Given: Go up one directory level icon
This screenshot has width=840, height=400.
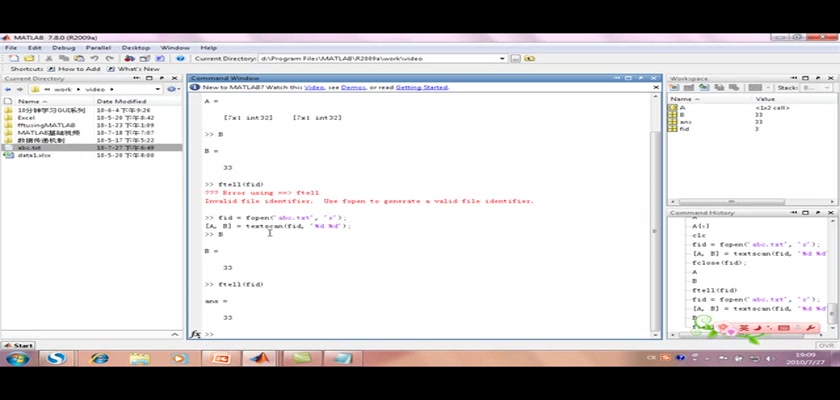Looking at the screenshot, I should pos(529,58).
